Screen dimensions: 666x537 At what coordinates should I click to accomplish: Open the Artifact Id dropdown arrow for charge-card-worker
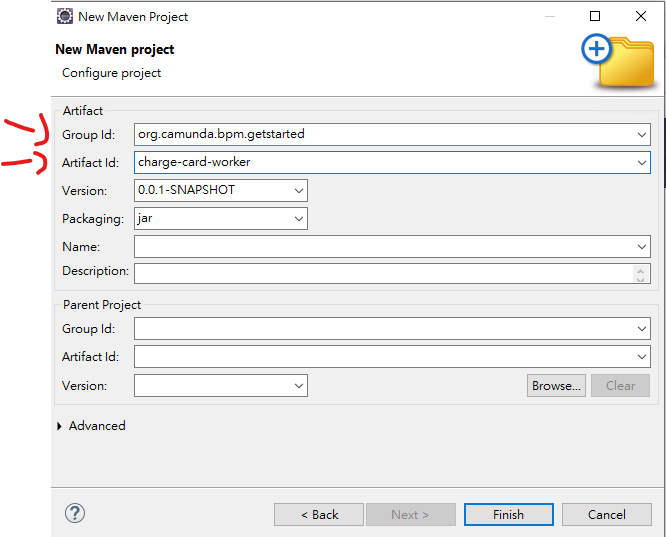tap(641, 163)
